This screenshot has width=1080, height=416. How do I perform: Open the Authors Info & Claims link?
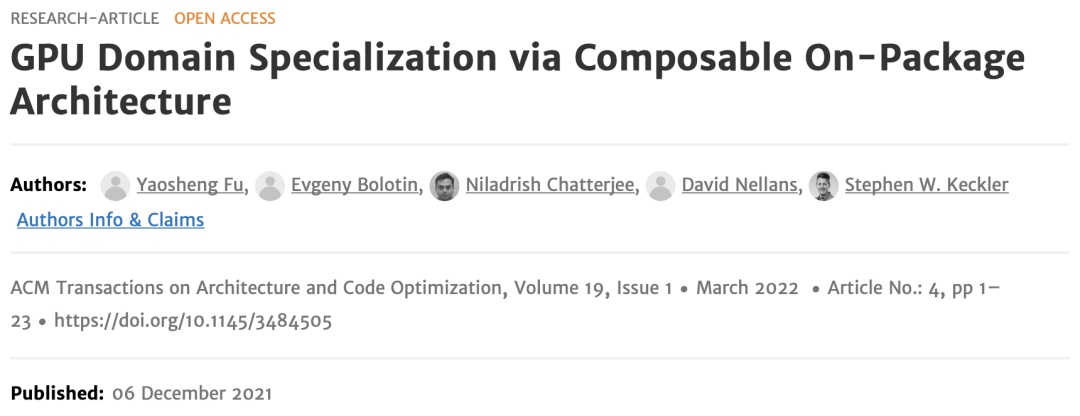pos(110,220)
